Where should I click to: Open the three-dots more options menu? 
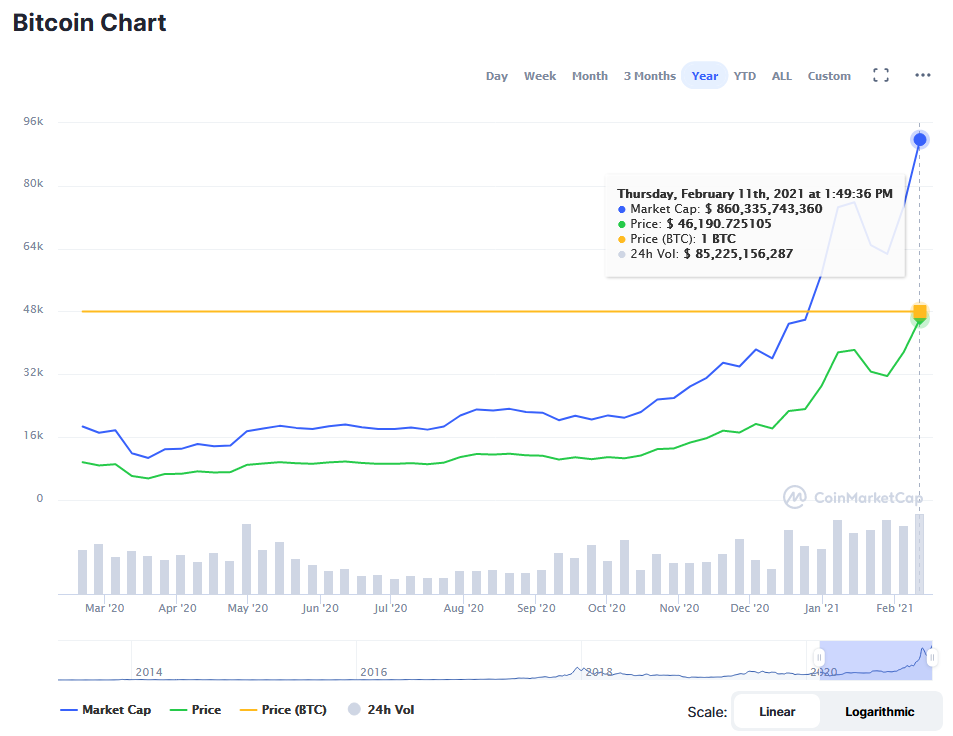tap(922, 76)
